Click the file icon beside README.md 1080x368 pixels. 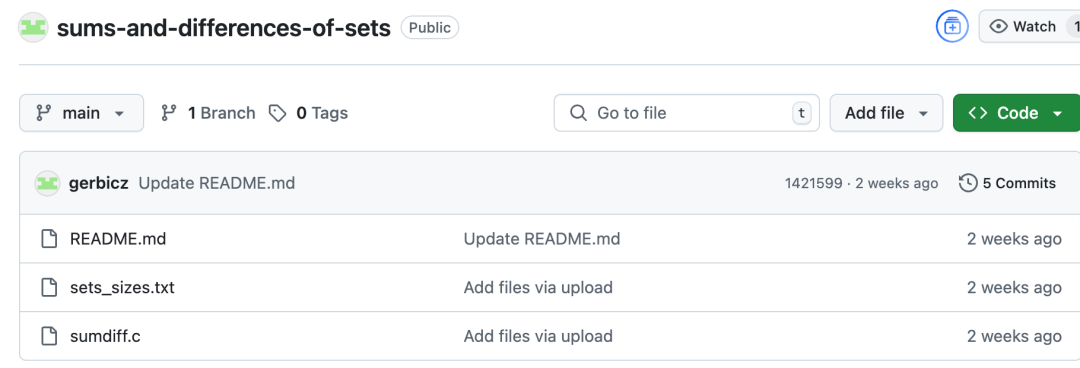click(48, 239)
